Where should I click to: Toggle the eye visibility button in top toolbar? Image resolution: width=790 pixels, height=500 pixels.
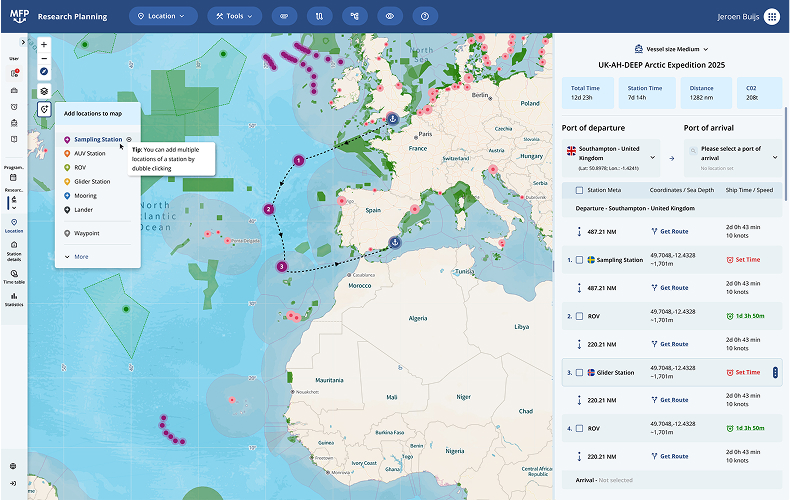click(x=390, y=16)
